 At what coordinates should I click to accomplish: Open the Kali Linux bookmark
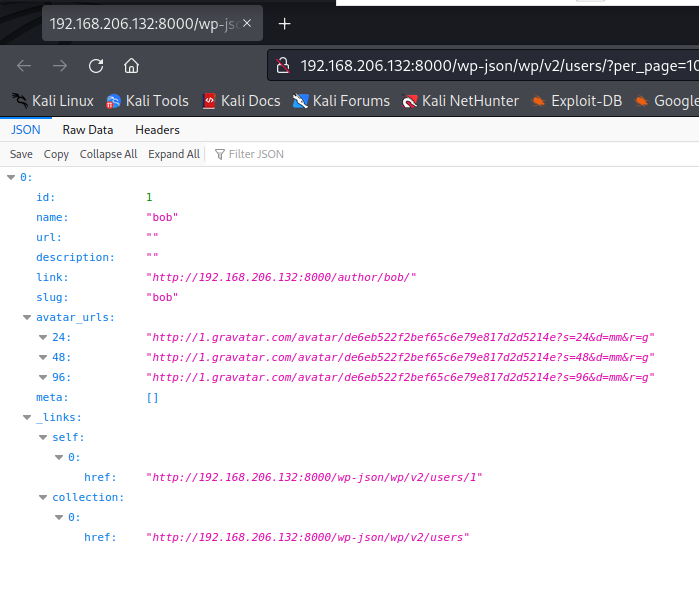point(53,101)
